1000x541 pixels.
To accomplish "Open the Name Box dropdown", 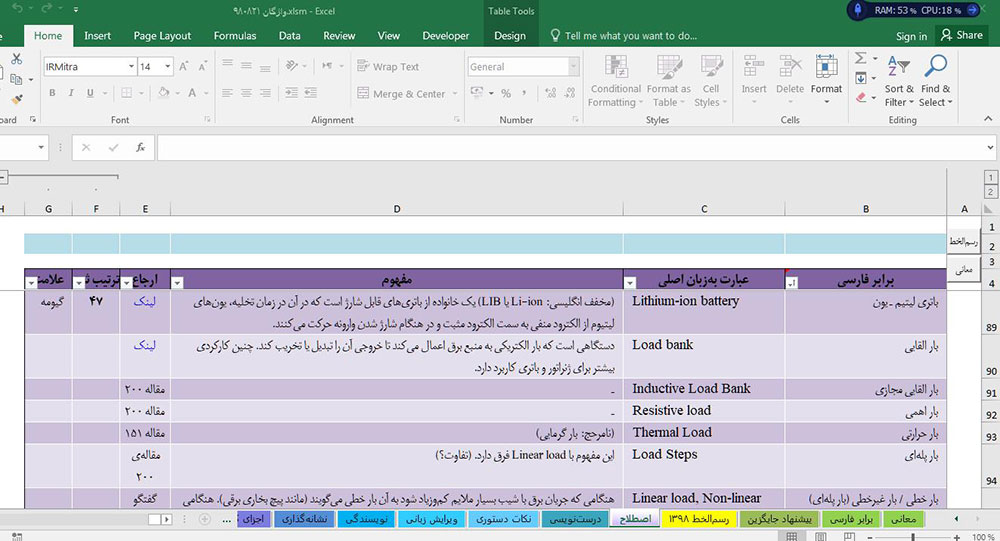I will tap(41, 147).
